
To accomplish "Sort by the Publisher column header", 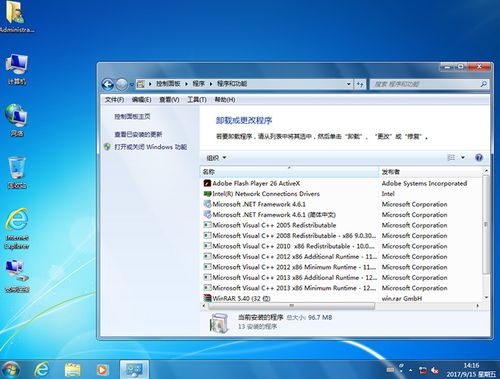I will pyautogui.click(x=430, y=172).
